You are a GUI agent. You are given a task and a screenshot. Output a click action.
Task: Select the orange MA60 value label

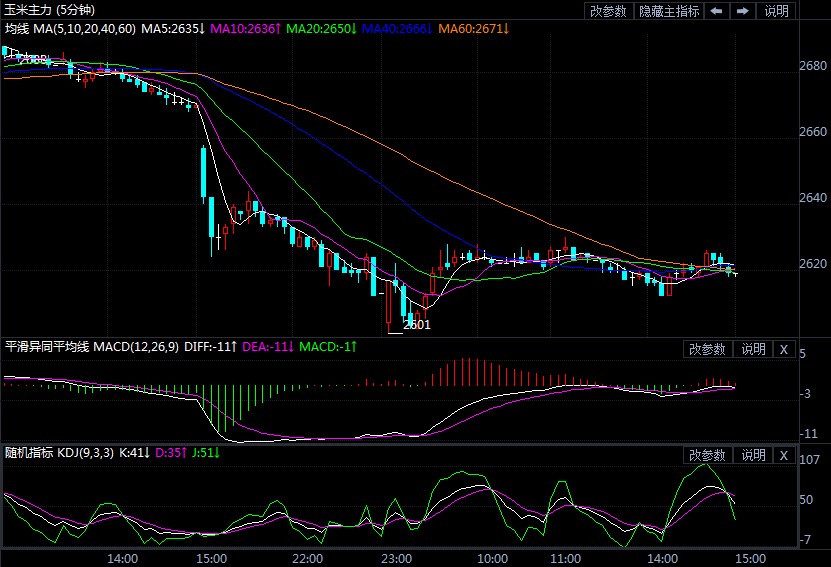474,29
